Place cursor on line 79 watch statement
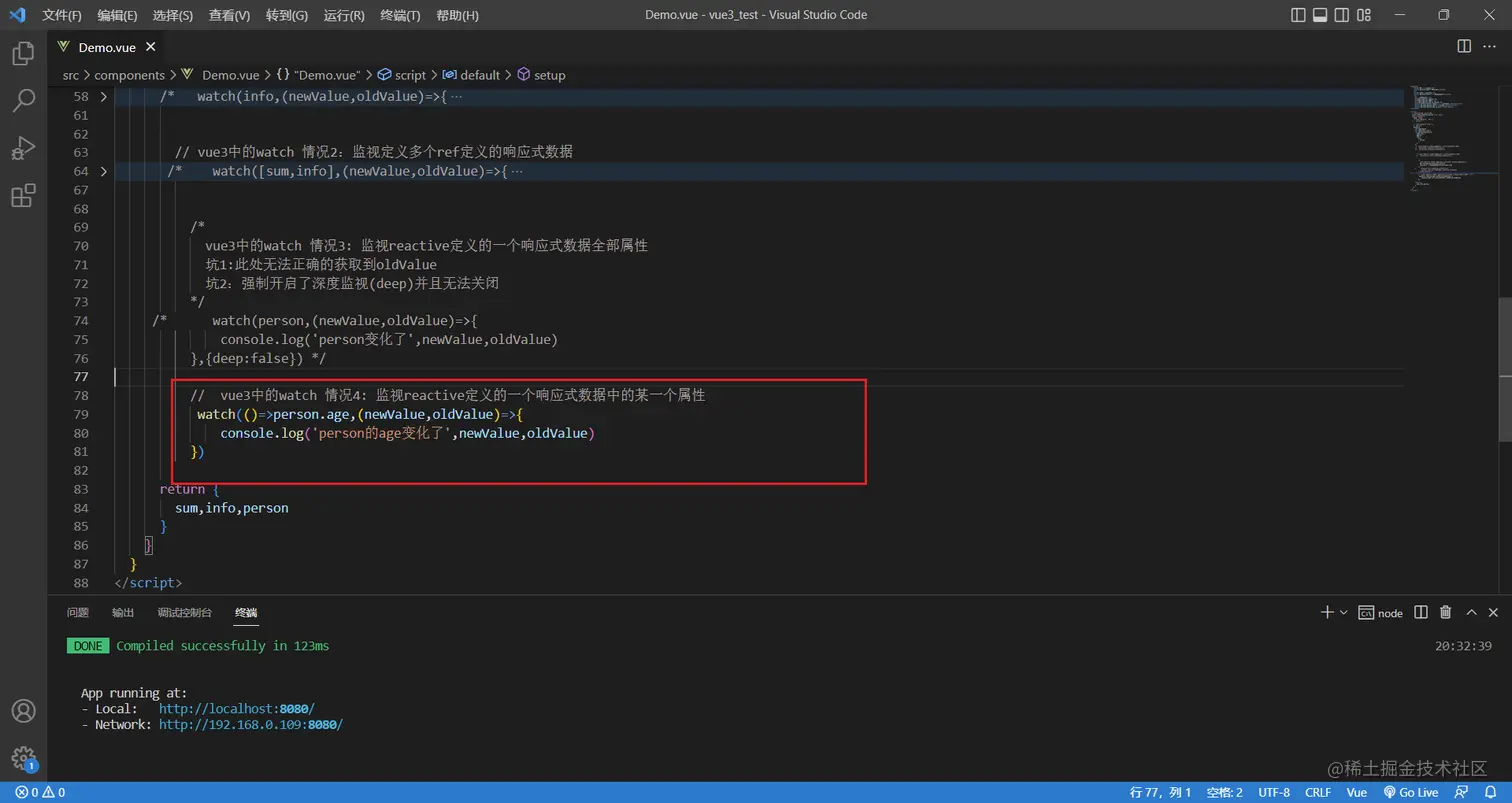The image size is (1512, 803). coord(360,414)
